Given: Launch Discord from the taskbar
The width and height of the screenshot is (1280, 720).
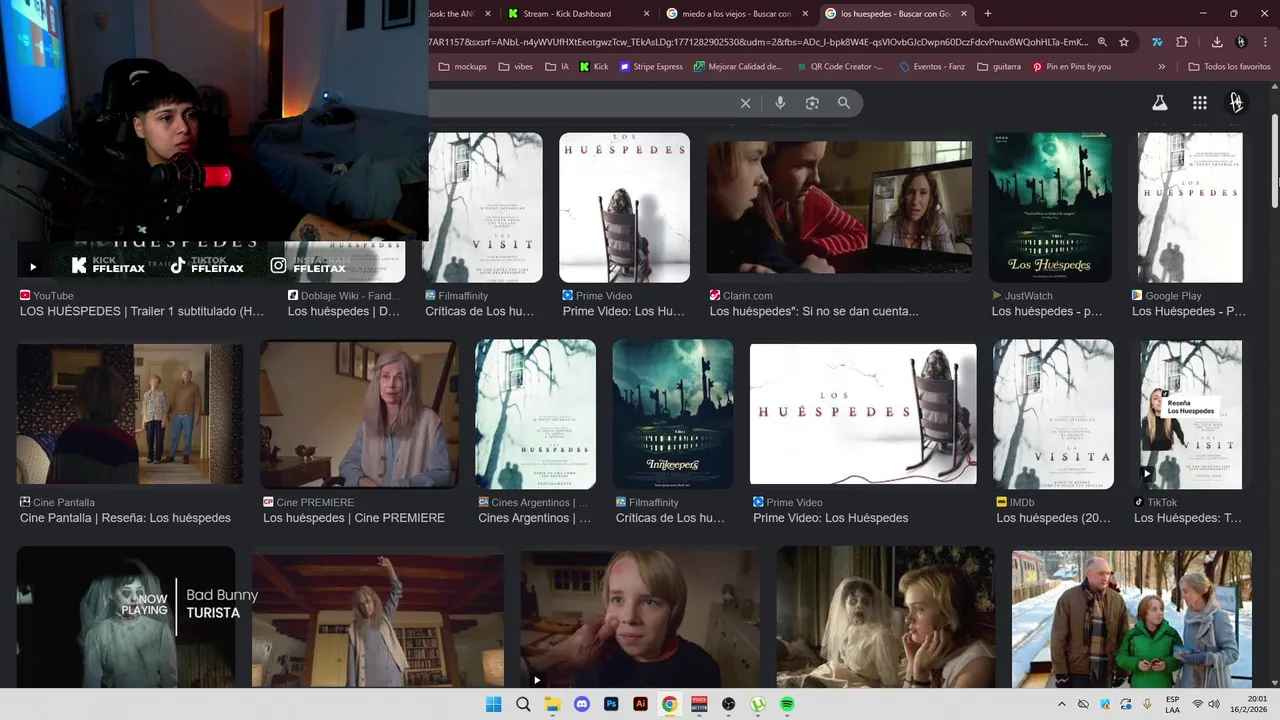Looking at the screenshot, I should tap(582, 704).
